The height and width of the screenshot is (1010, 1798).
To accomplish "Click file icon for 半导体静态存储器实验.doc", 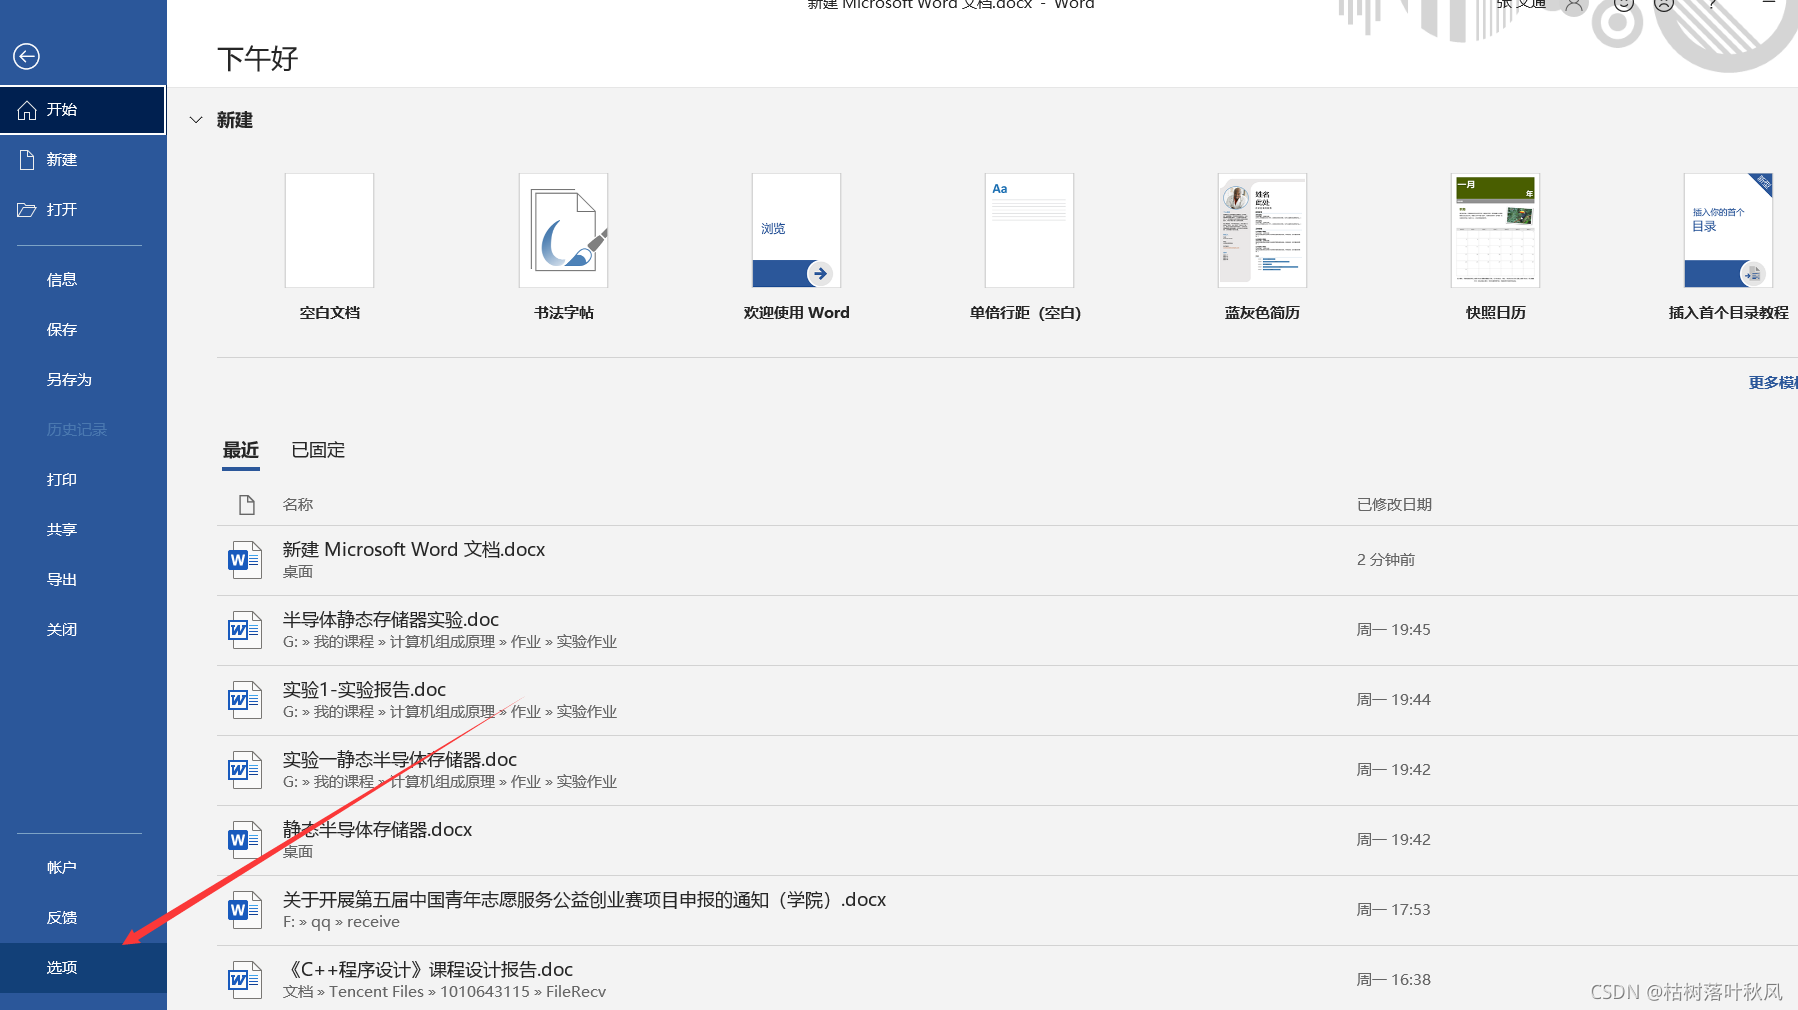I will click(245, 630).
